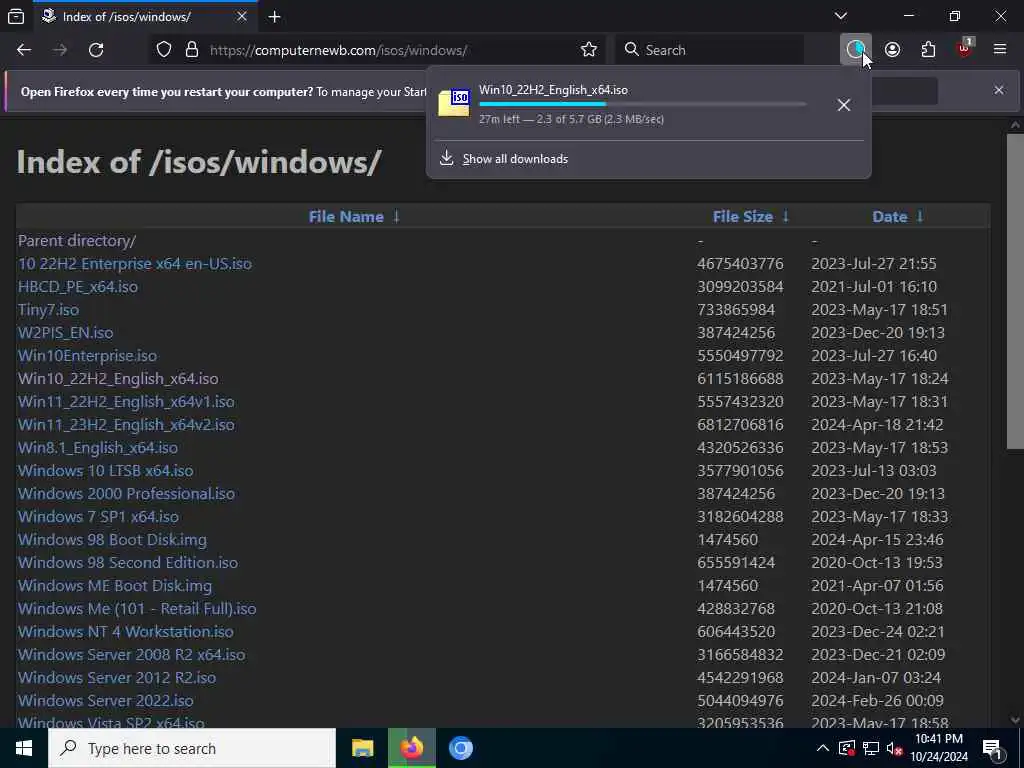Click the Win10_22H2_English_x64.iso download entry
Viewport: 1024px width, 768px height.
point(627,104)
